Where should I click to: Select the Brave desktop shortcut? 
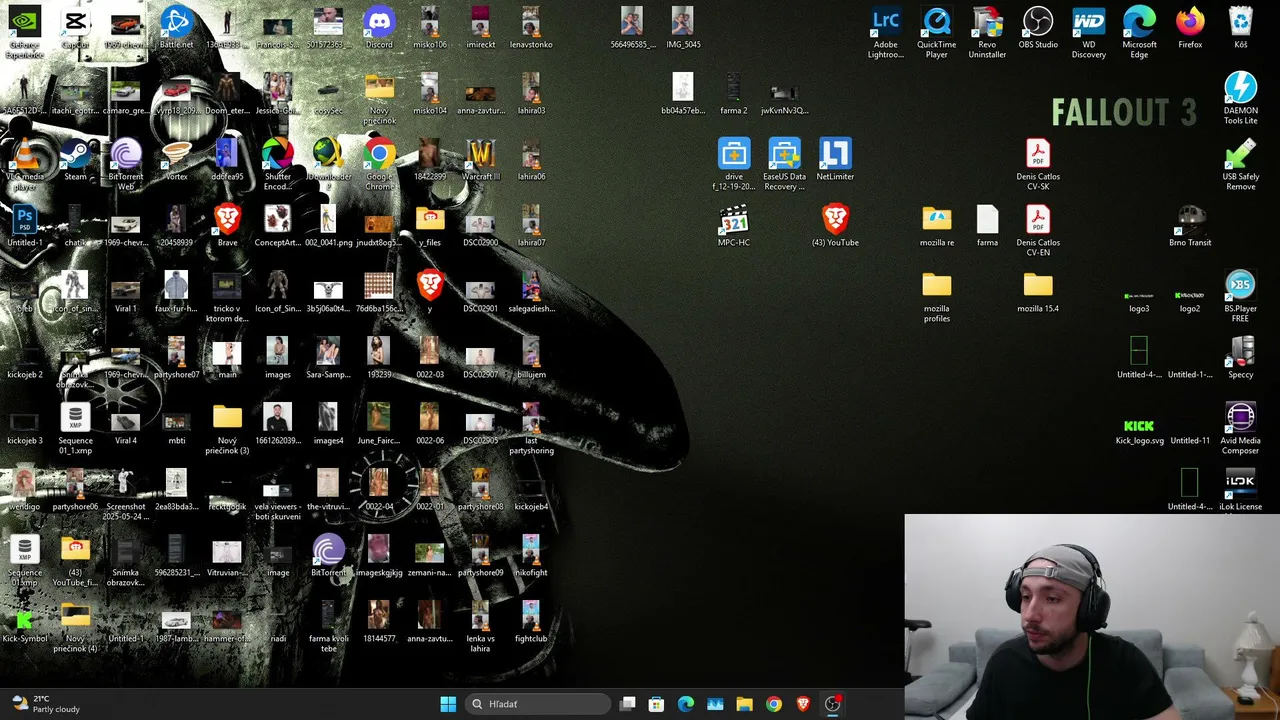coord(227,226)
